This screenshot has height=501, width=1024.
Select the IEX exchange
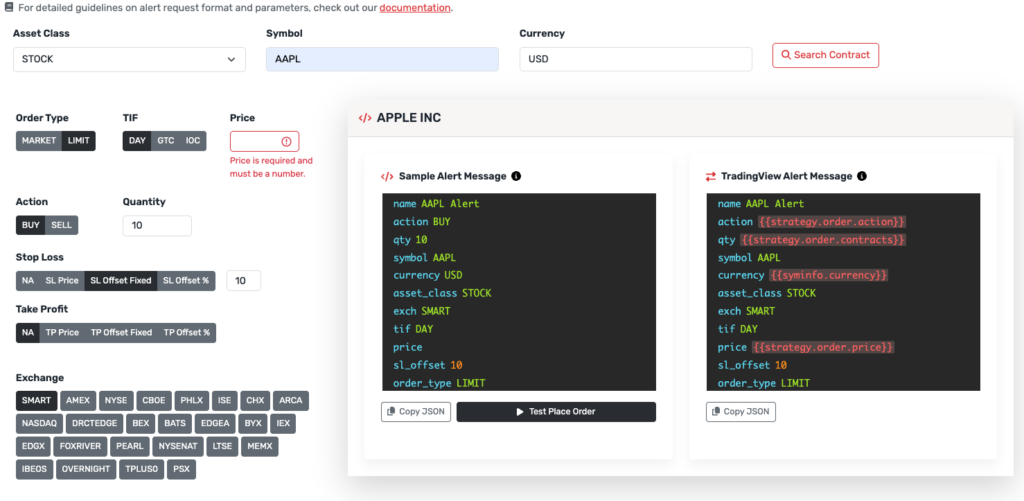click(x=283, y=423)
